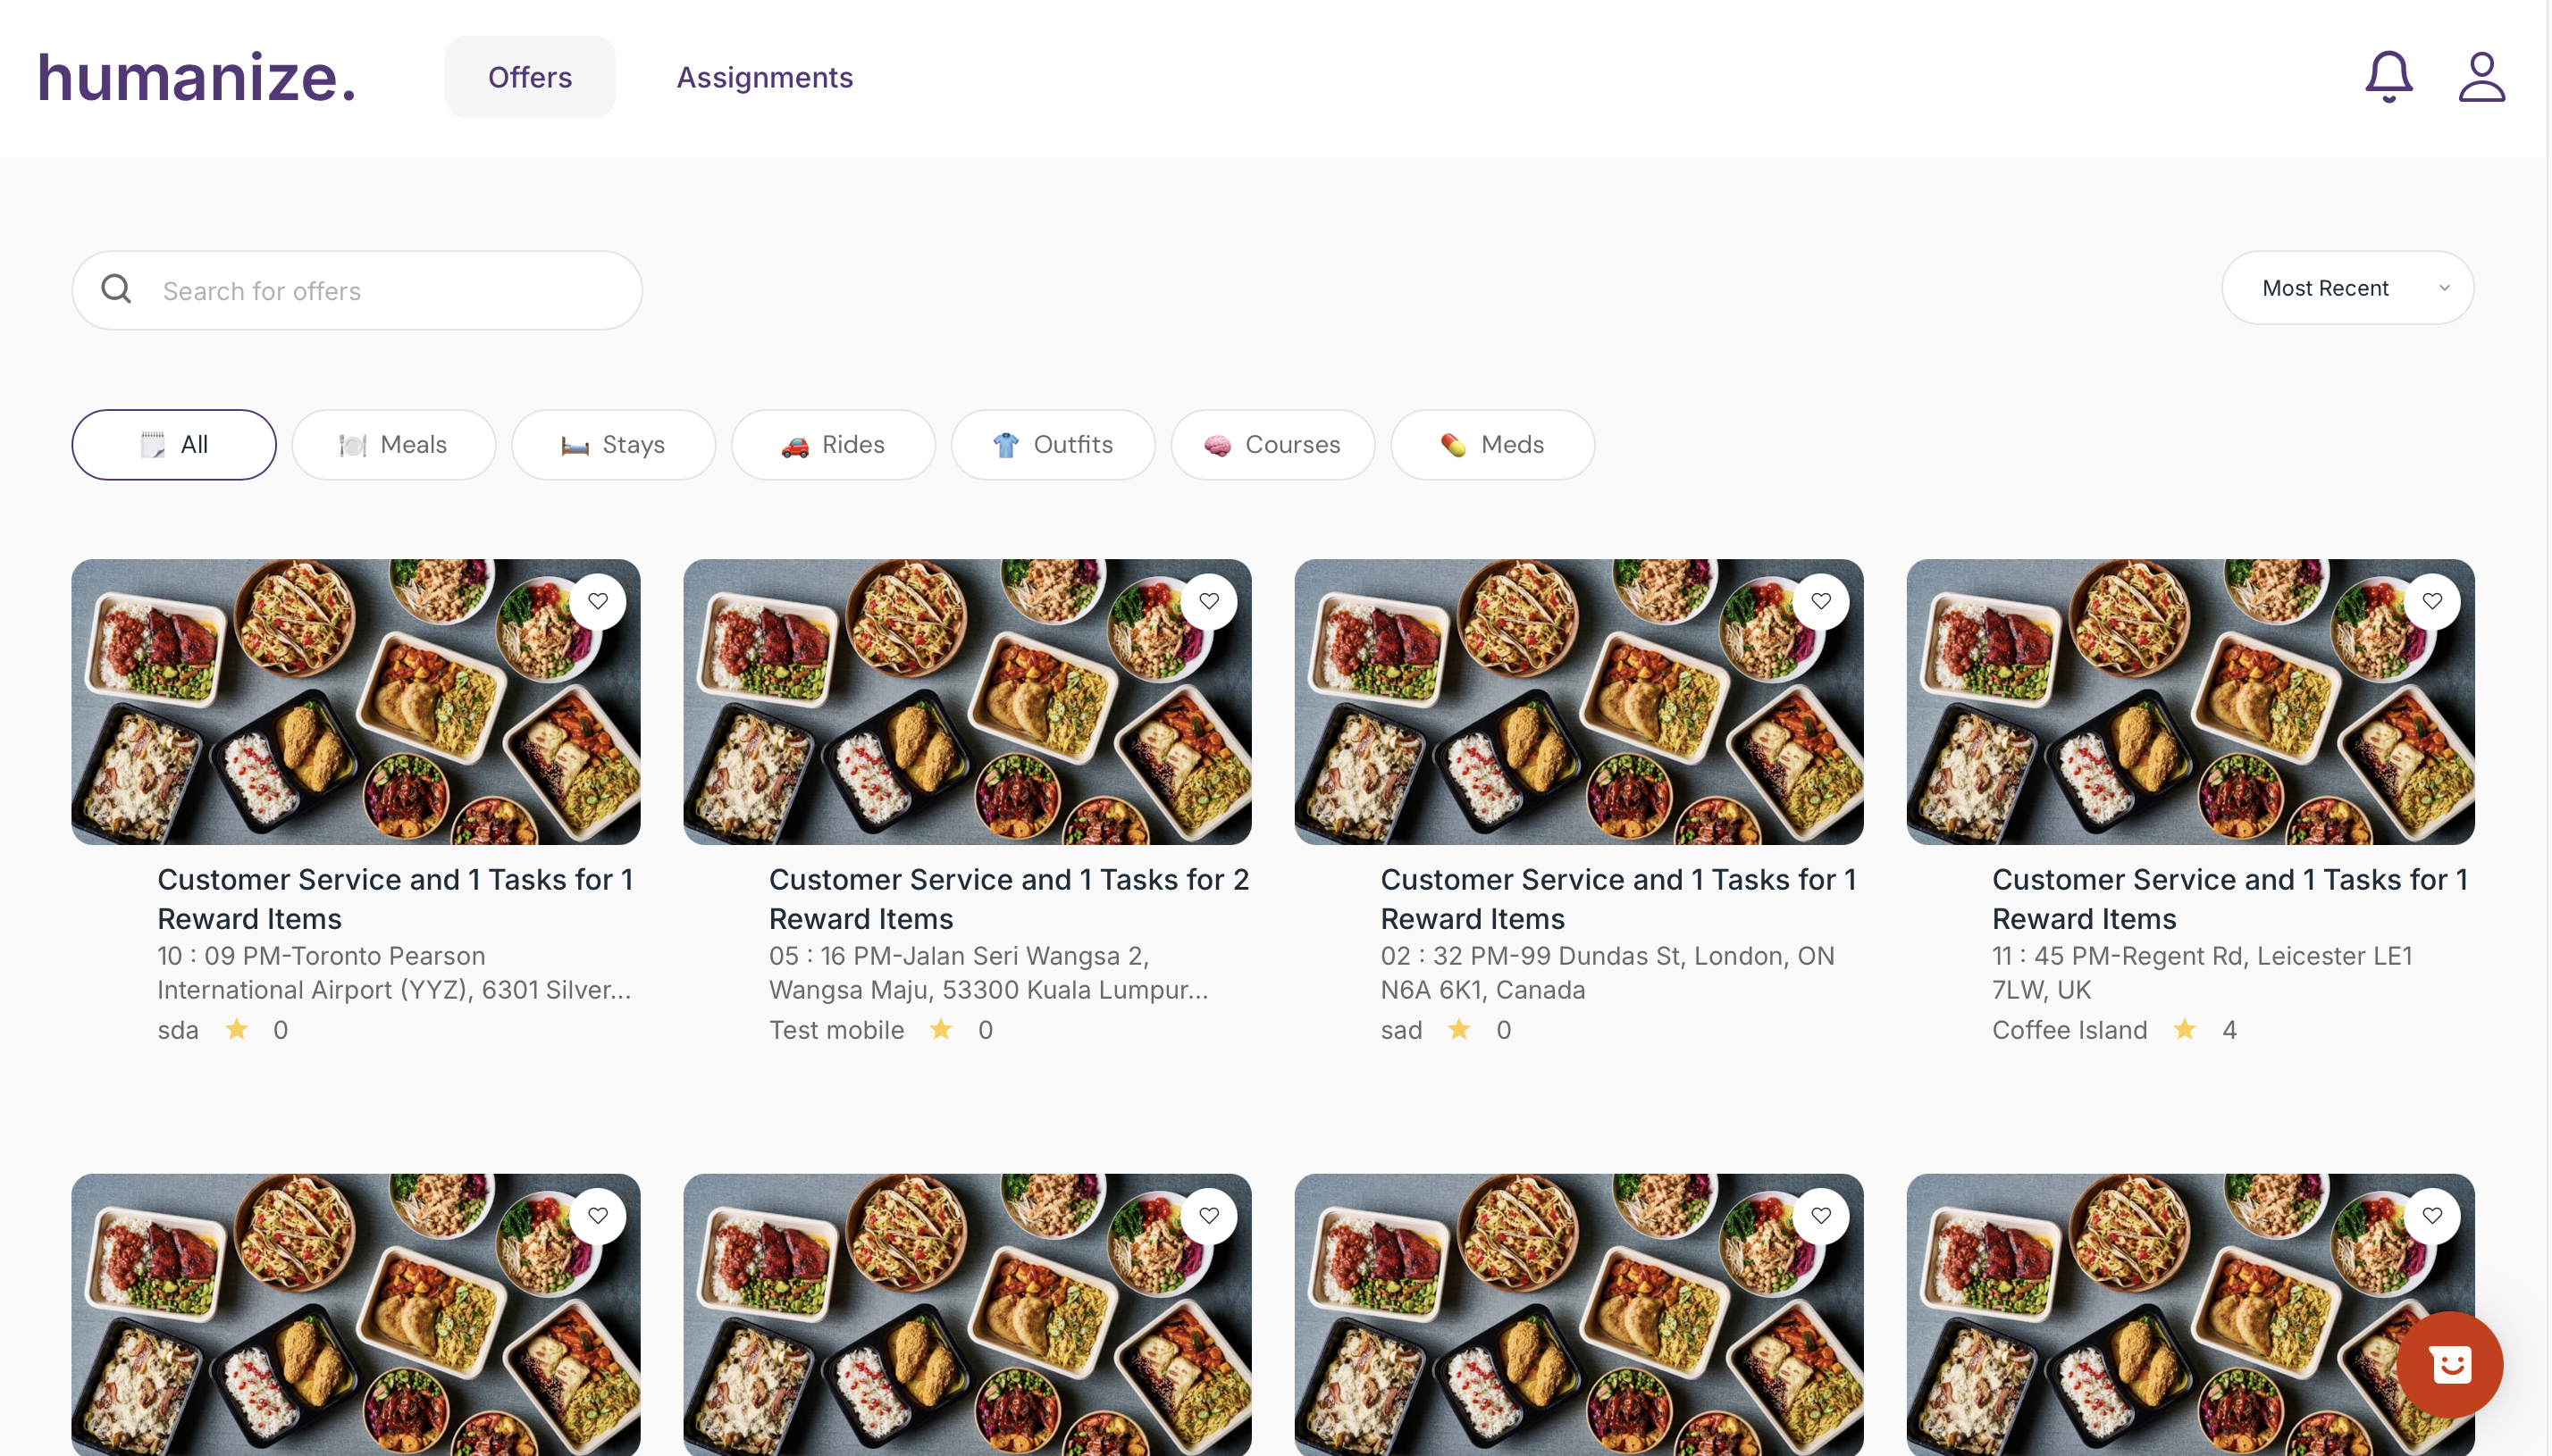Click the search magnifier icon
The image size is (2552, 1456).
coord(116,289)
